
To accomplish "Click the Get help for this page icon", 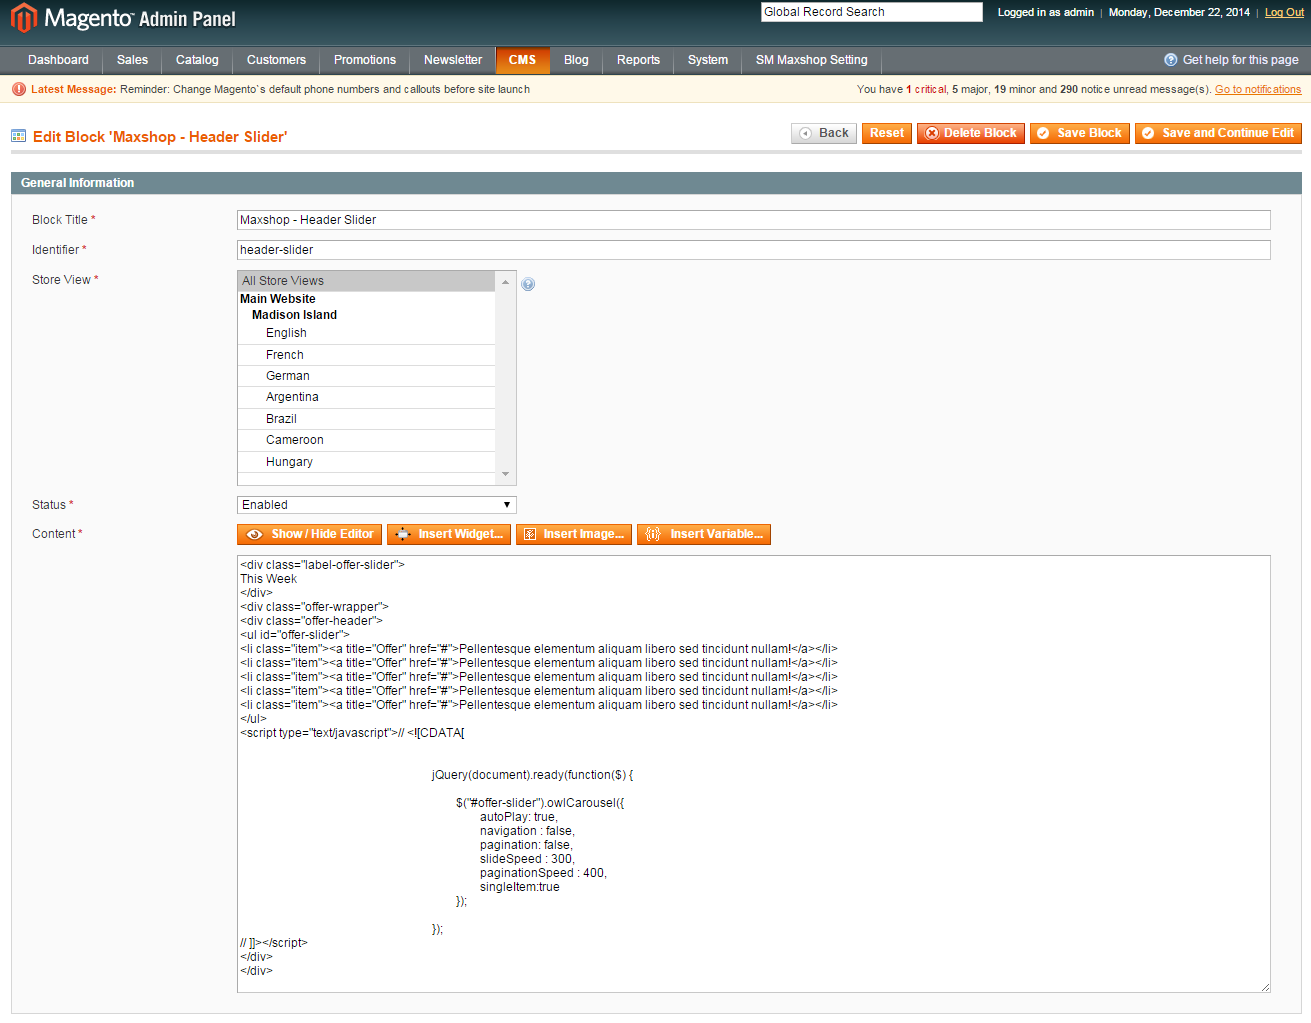I will [x=1170, y=60].
